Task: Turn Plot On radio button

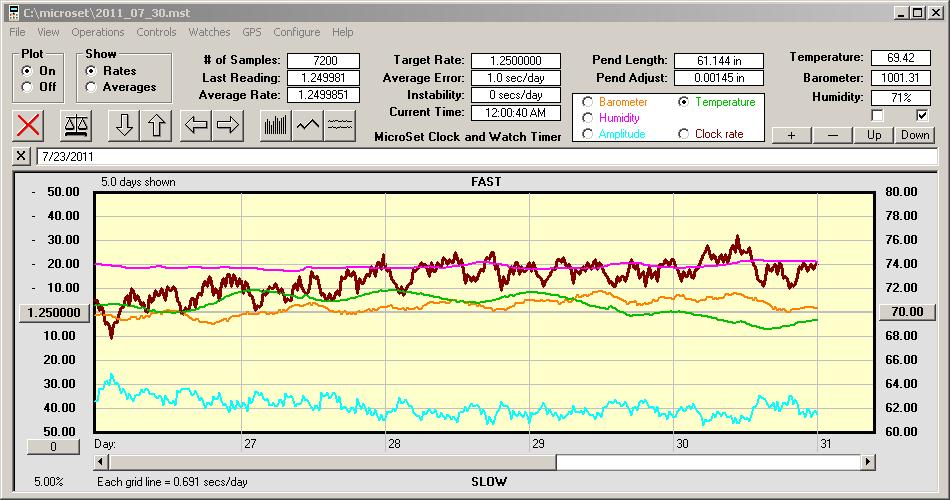Action: tap(27, 71)
